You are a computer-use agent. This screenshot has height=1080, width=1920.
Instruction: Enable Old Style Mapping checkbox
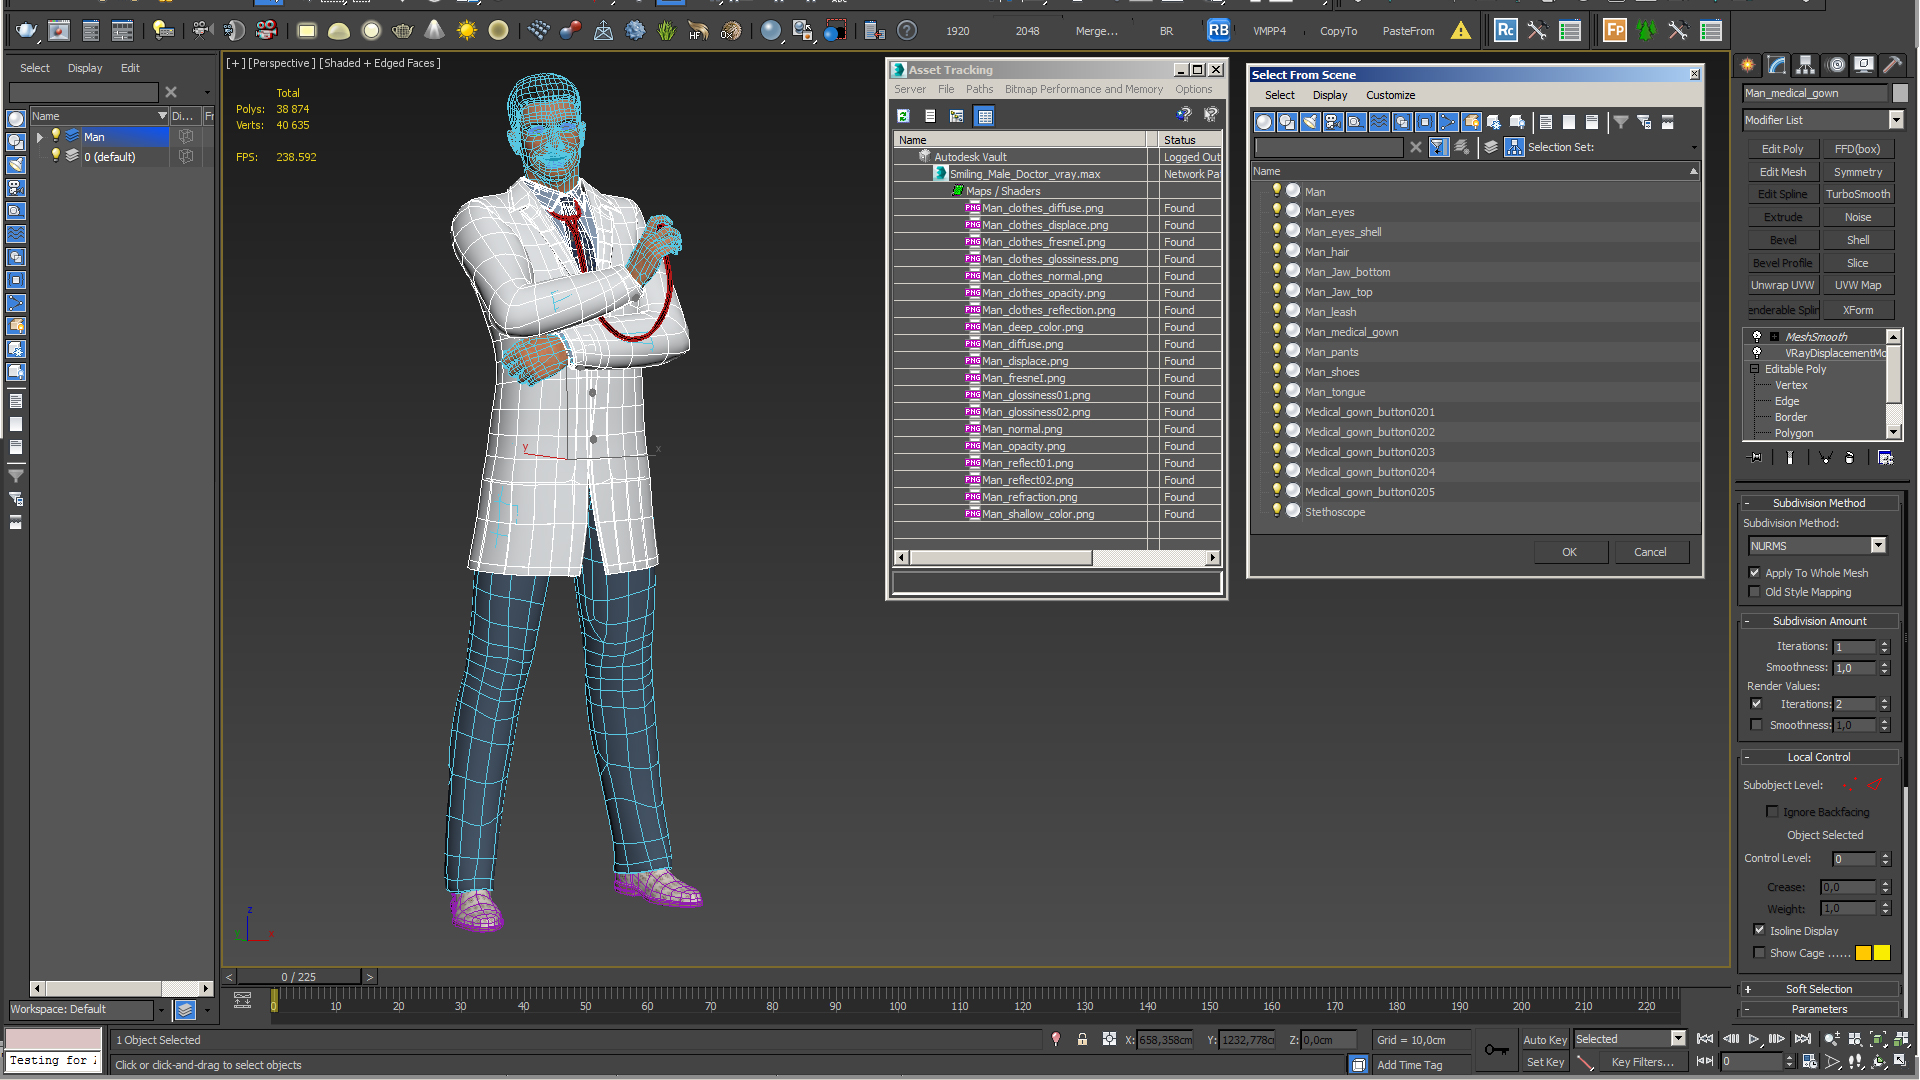click(1754, 592)
